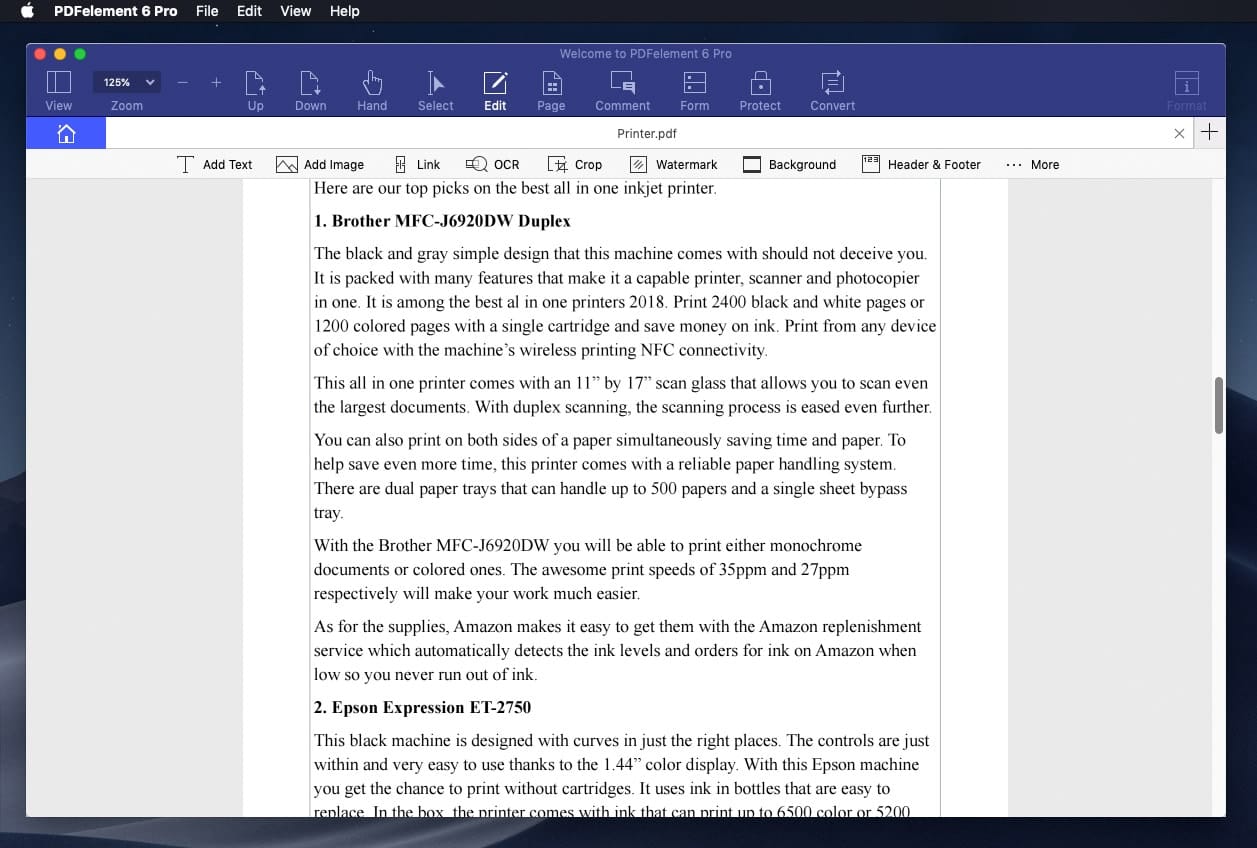Insert a Link
Viewport: 1257px width, 848px height.
(x=416, y=164)
